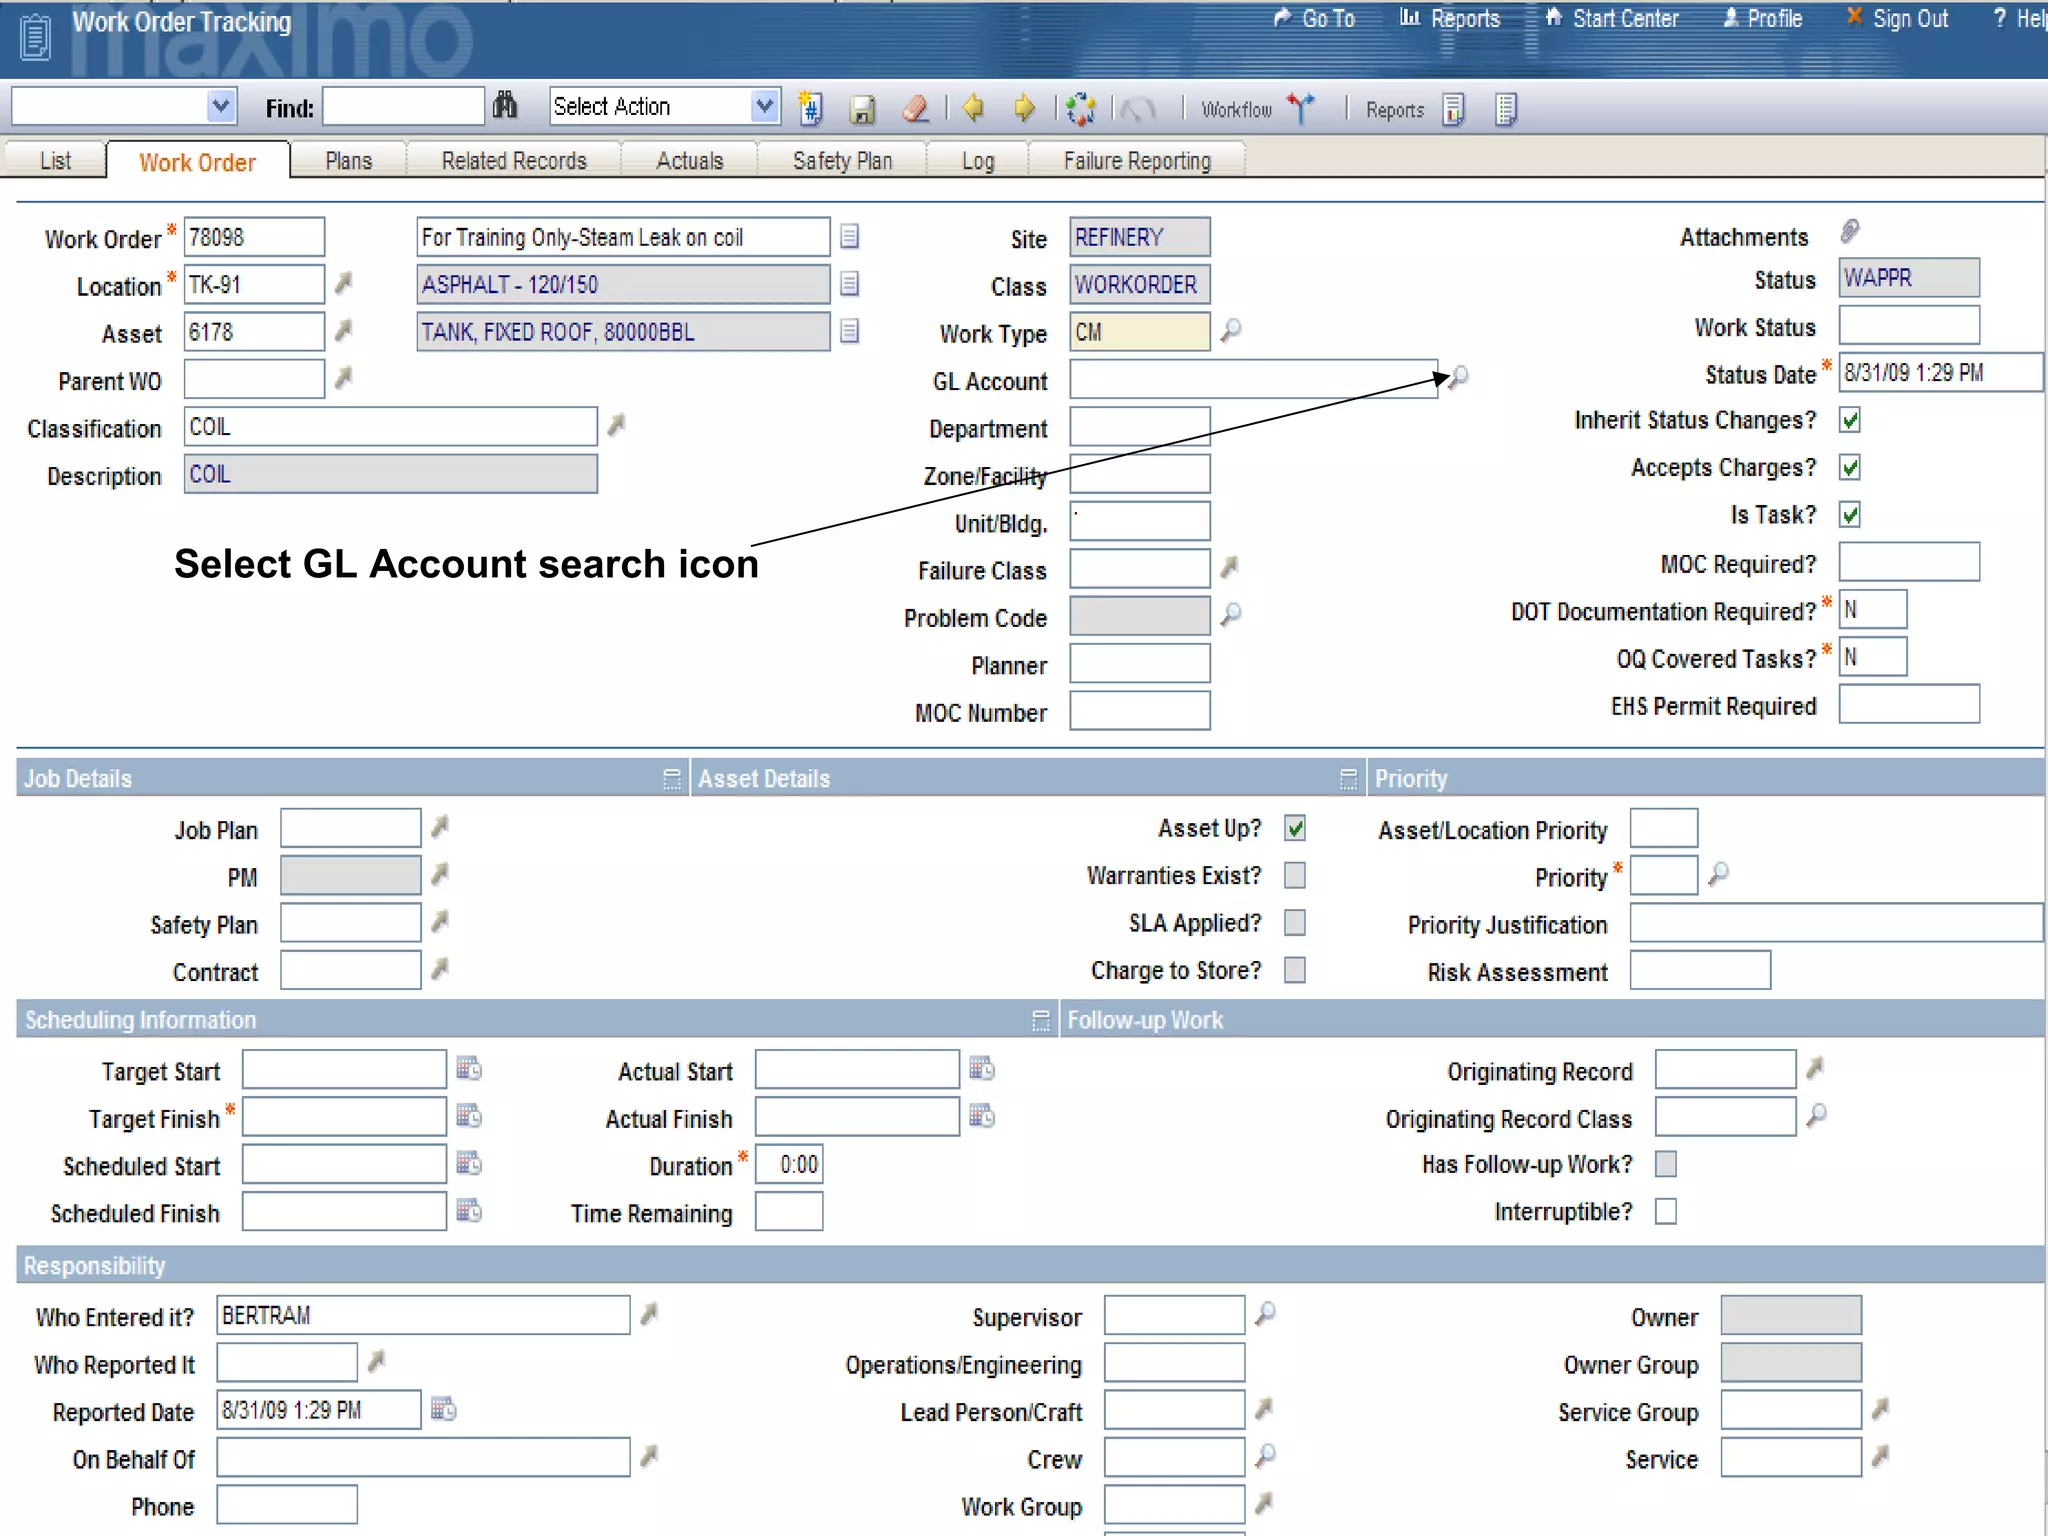Open the Asset detail menu arrow

(x=343, y=330)
